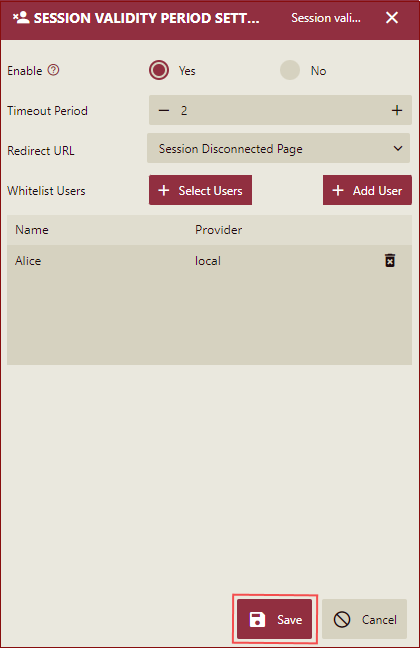Click the plus icon on Add User
This screenshot has width=420, height=648.
pos(338,190)
